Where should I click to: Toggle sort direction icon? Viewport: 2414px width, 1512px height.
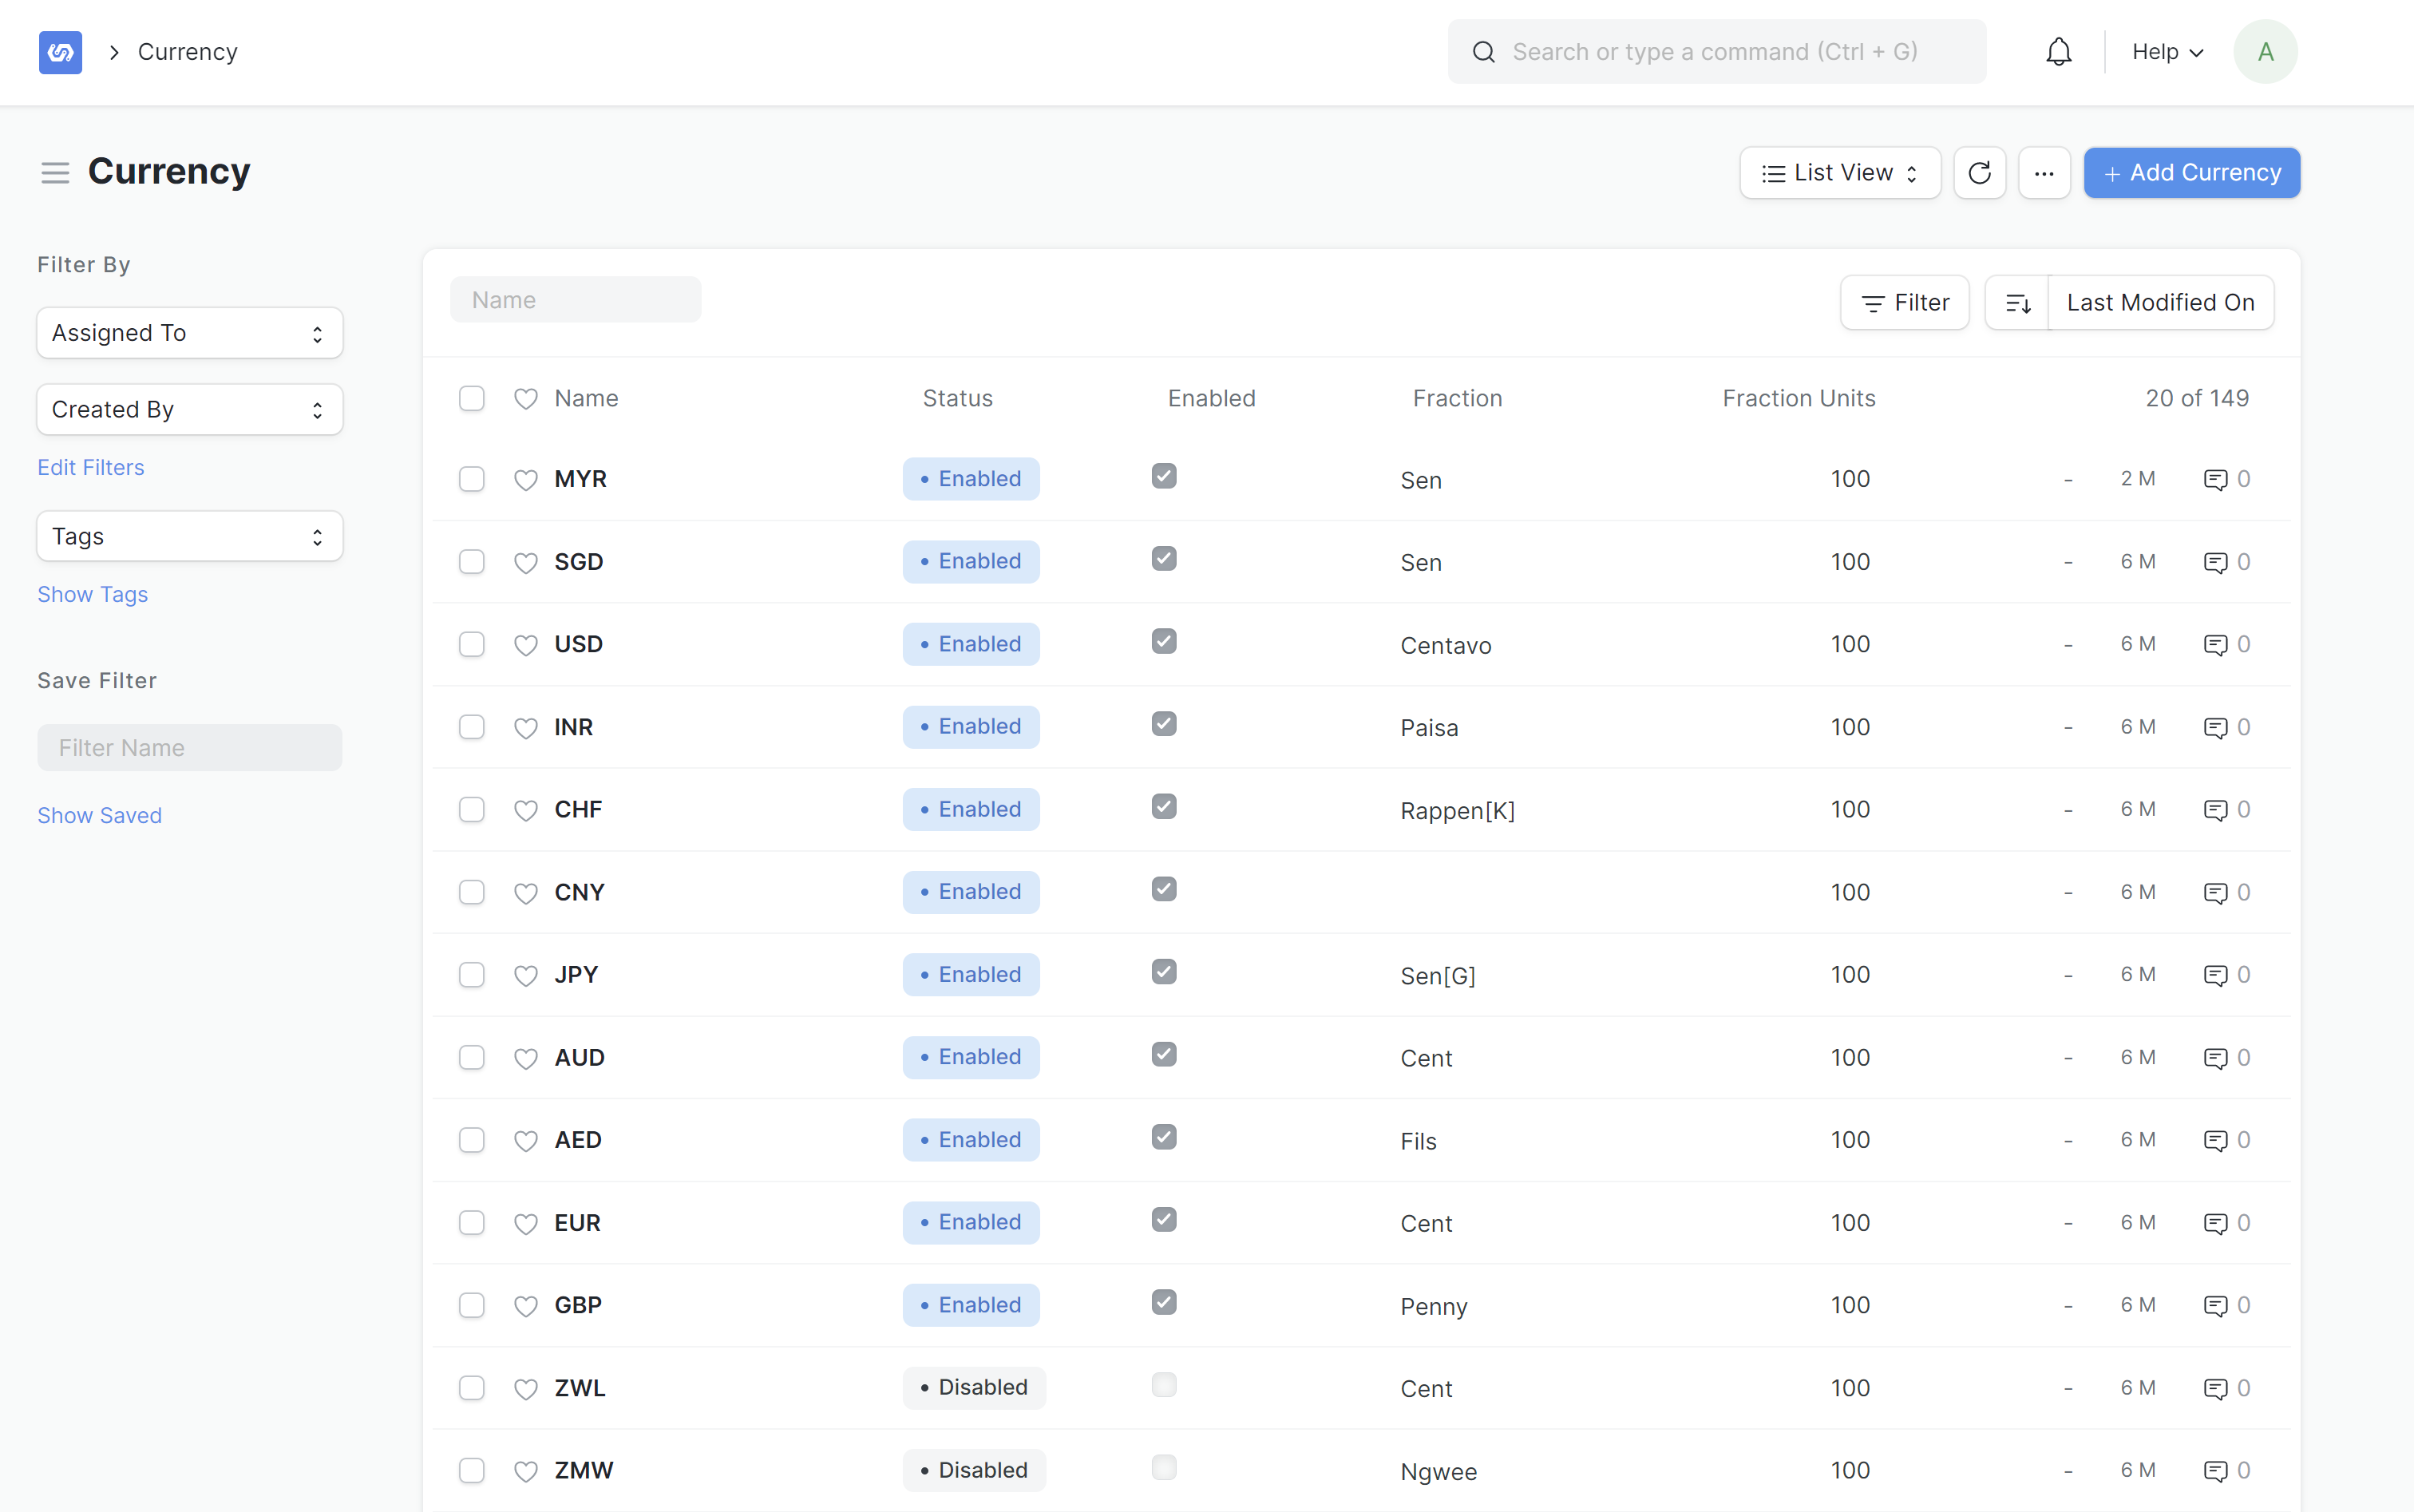[2017, 303]
